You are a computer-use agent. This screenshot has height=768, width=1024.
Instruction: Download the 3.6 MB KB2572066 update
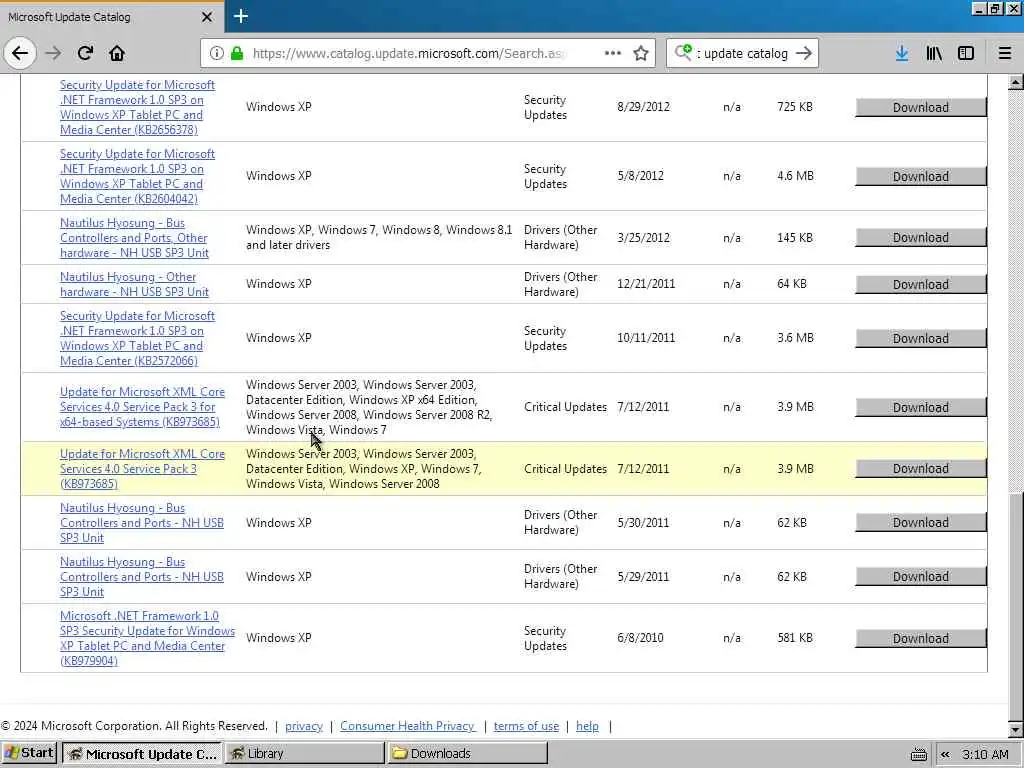pyautogui.click(x=921, y=338)
